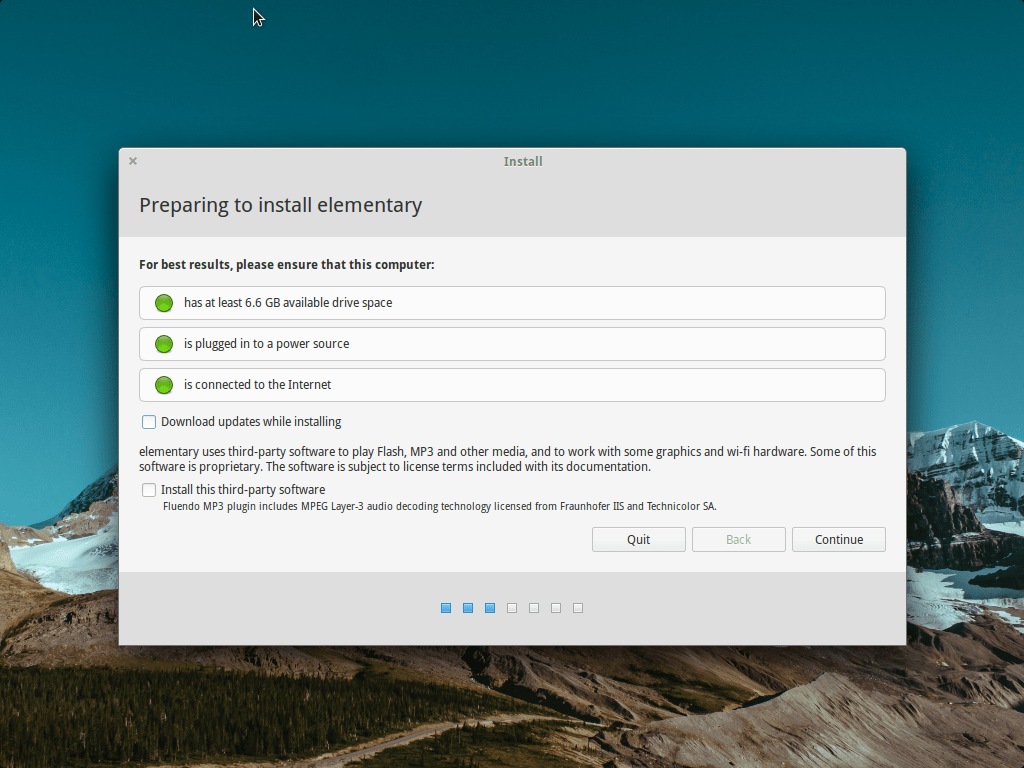This screenshot has width=1024, height=768.
Task: Click the fourth grey progress dot
Action: click(511, 607)
